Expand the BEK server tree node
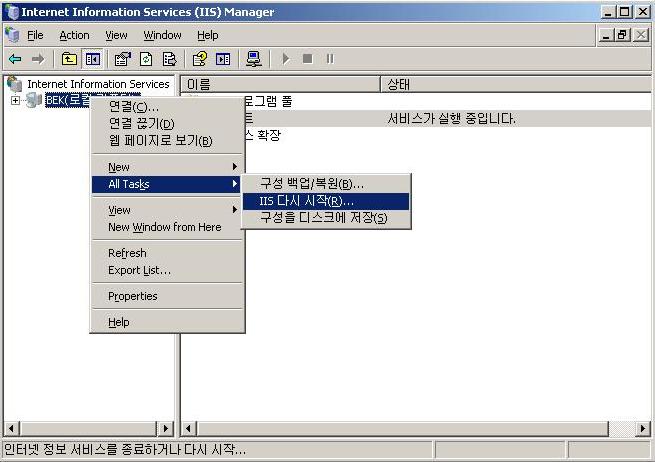 point(15,100)
